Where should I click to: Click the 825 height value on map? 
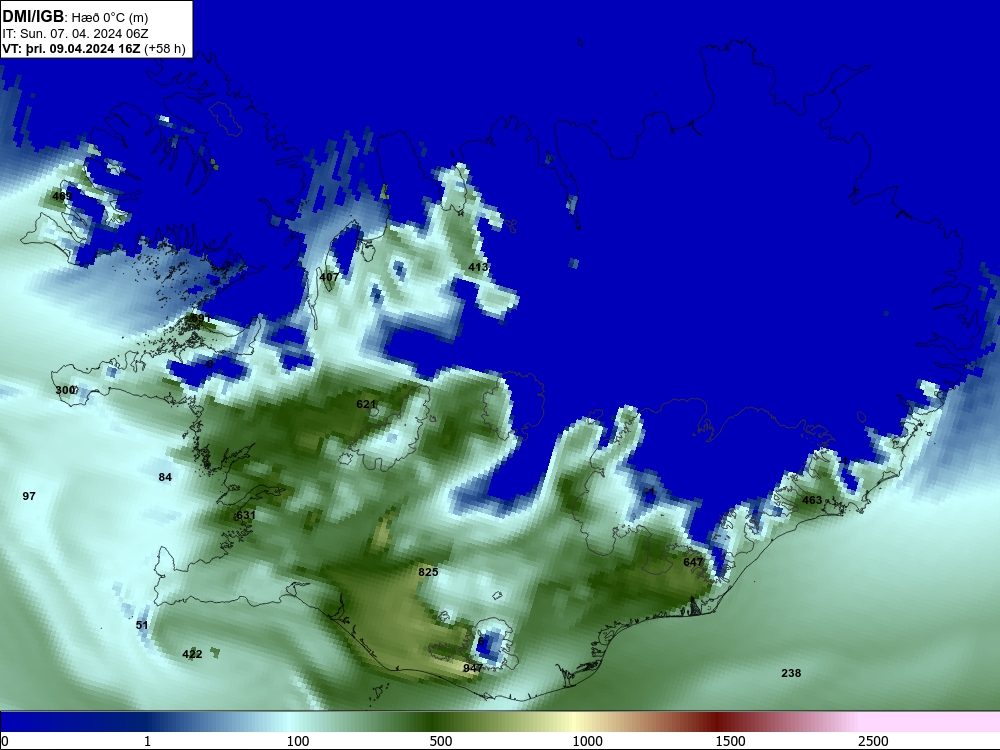tap(428, 572)
